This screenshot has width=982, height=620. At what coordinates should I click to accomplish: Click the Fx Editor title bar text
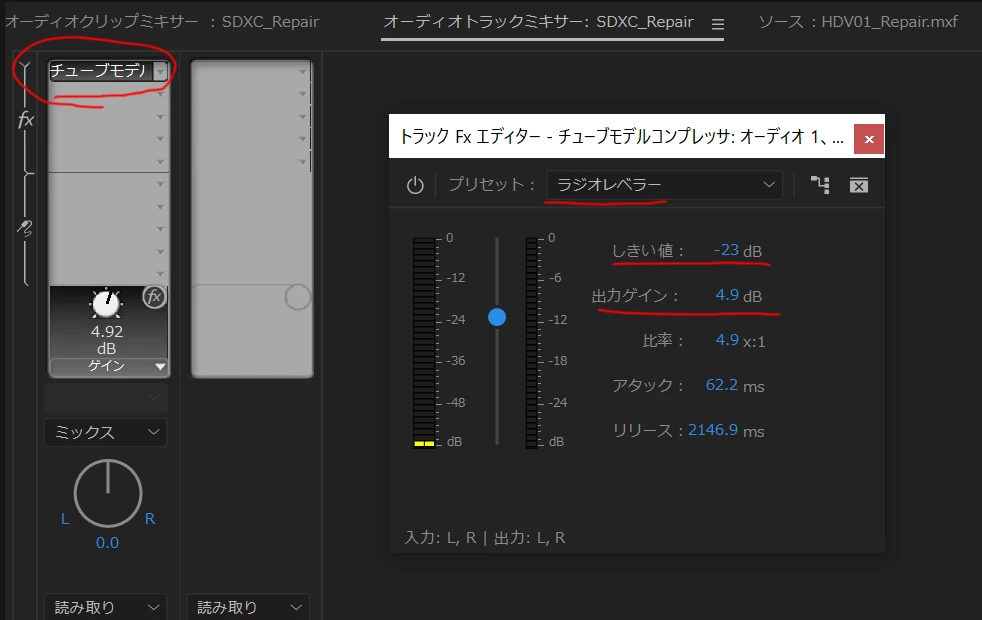coord(621,137)
